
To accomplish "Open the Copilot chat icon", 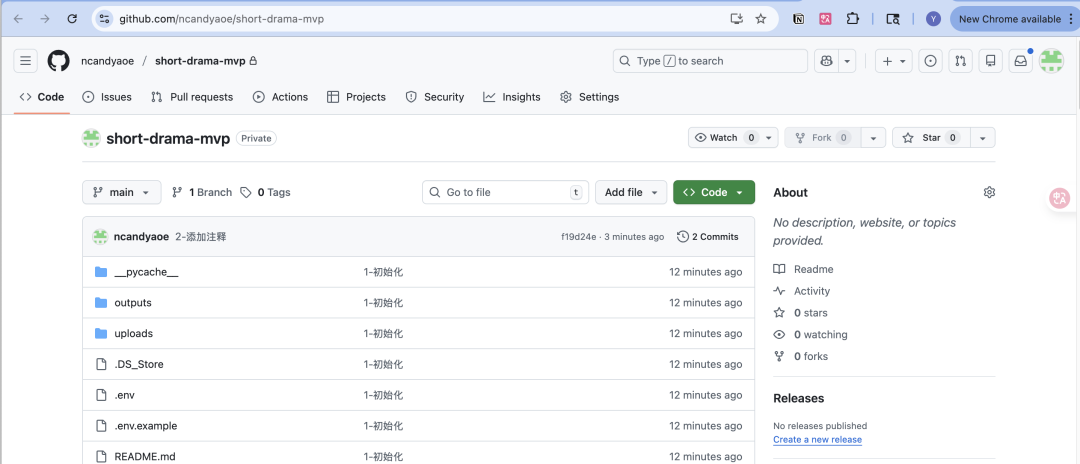I will point(825,61).
